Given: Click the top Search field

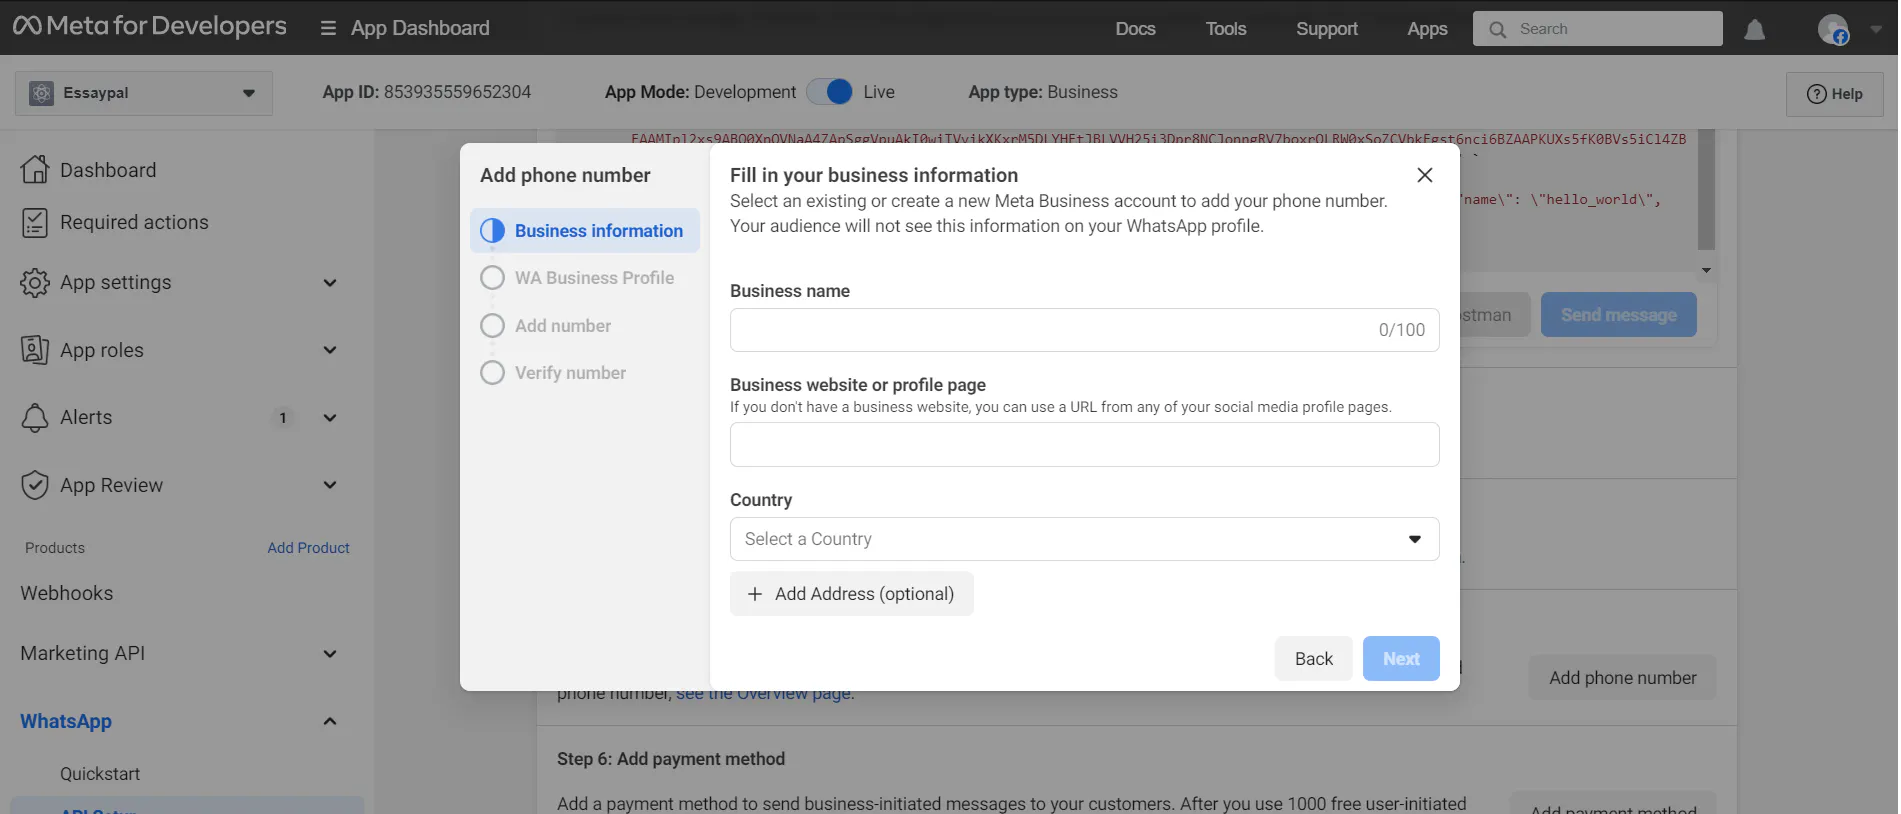Looking at the screenshot, I should pyautogui.click(x=1598, y=29).
